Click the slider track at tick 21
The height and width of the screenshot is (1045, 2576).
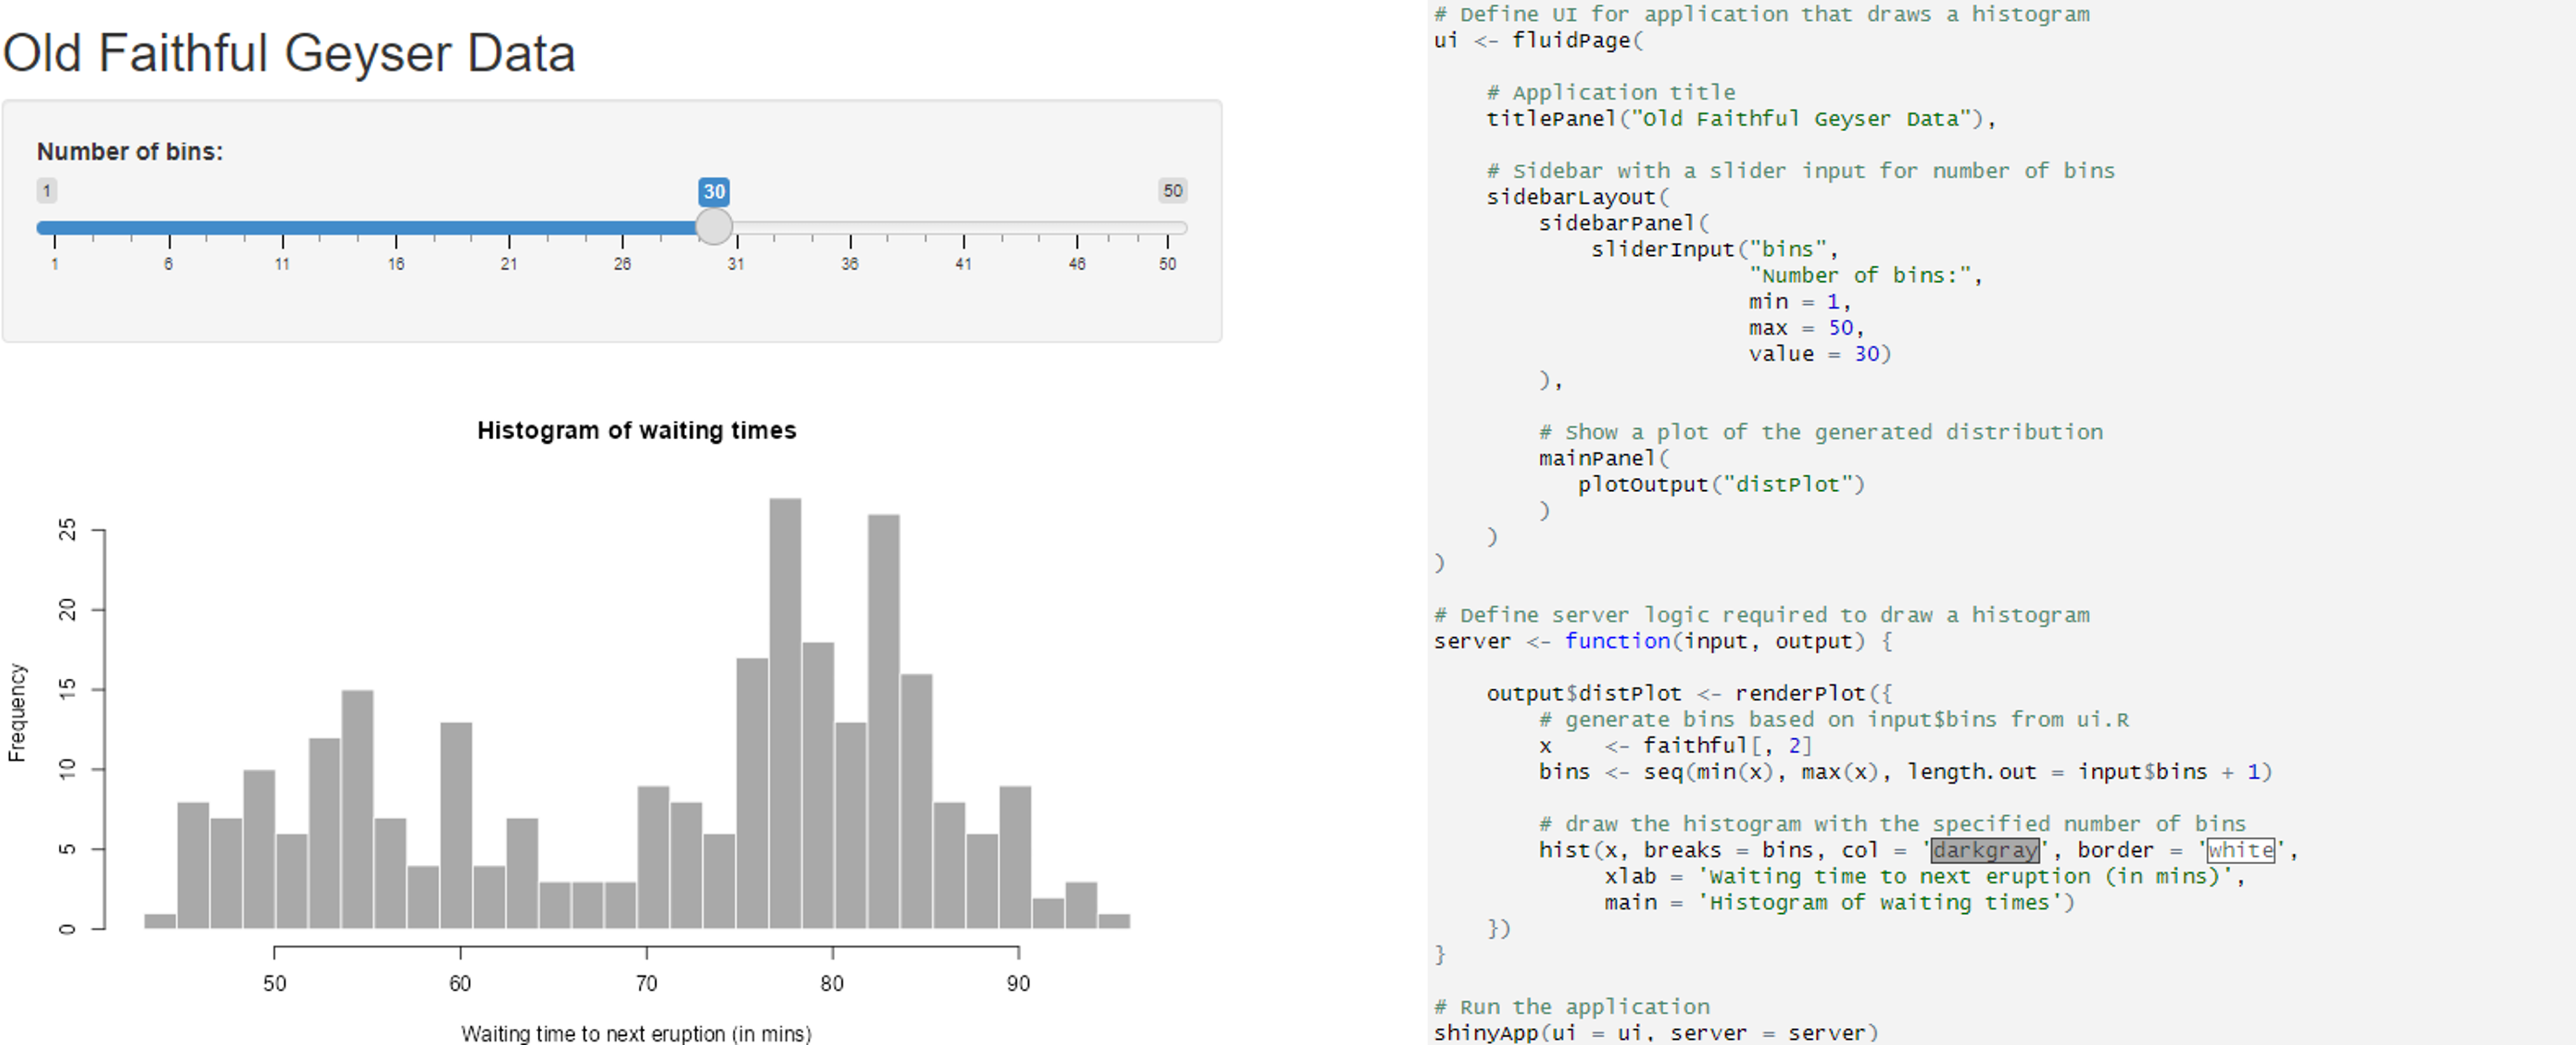[509, 228]
